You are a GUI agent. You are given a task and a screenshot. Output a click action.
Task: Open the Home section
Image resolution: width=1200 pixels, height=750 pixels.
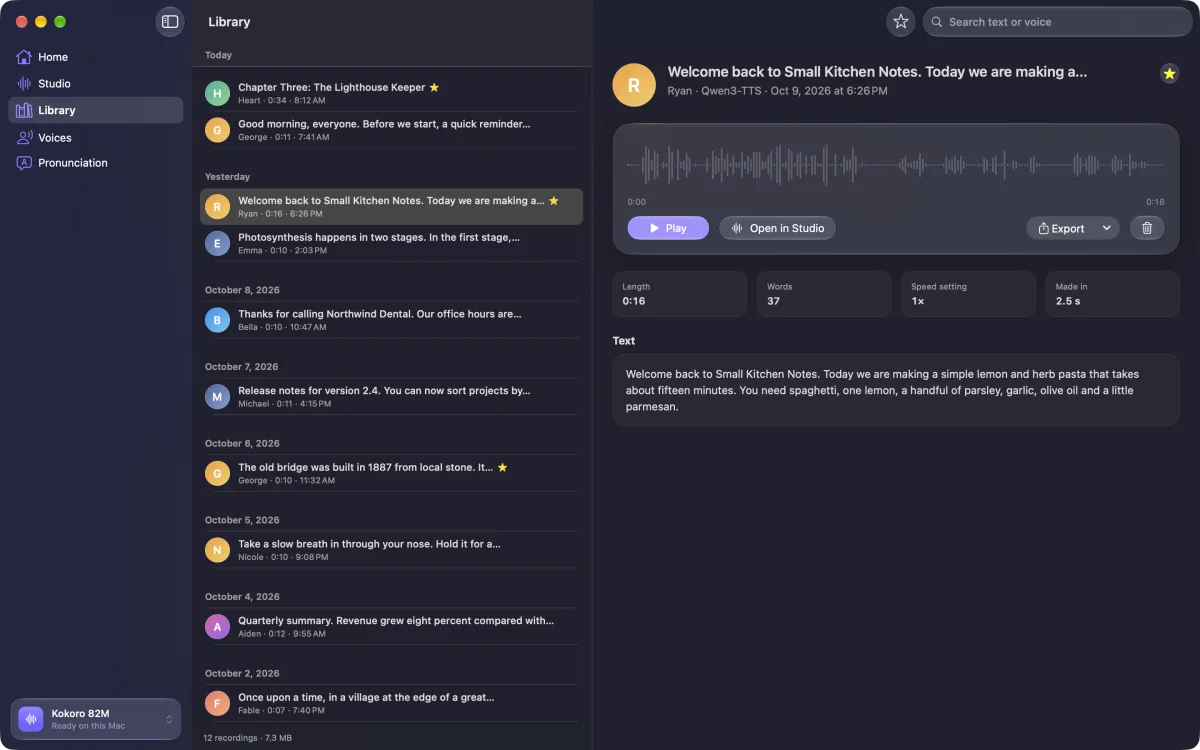(x=96, y=57)
